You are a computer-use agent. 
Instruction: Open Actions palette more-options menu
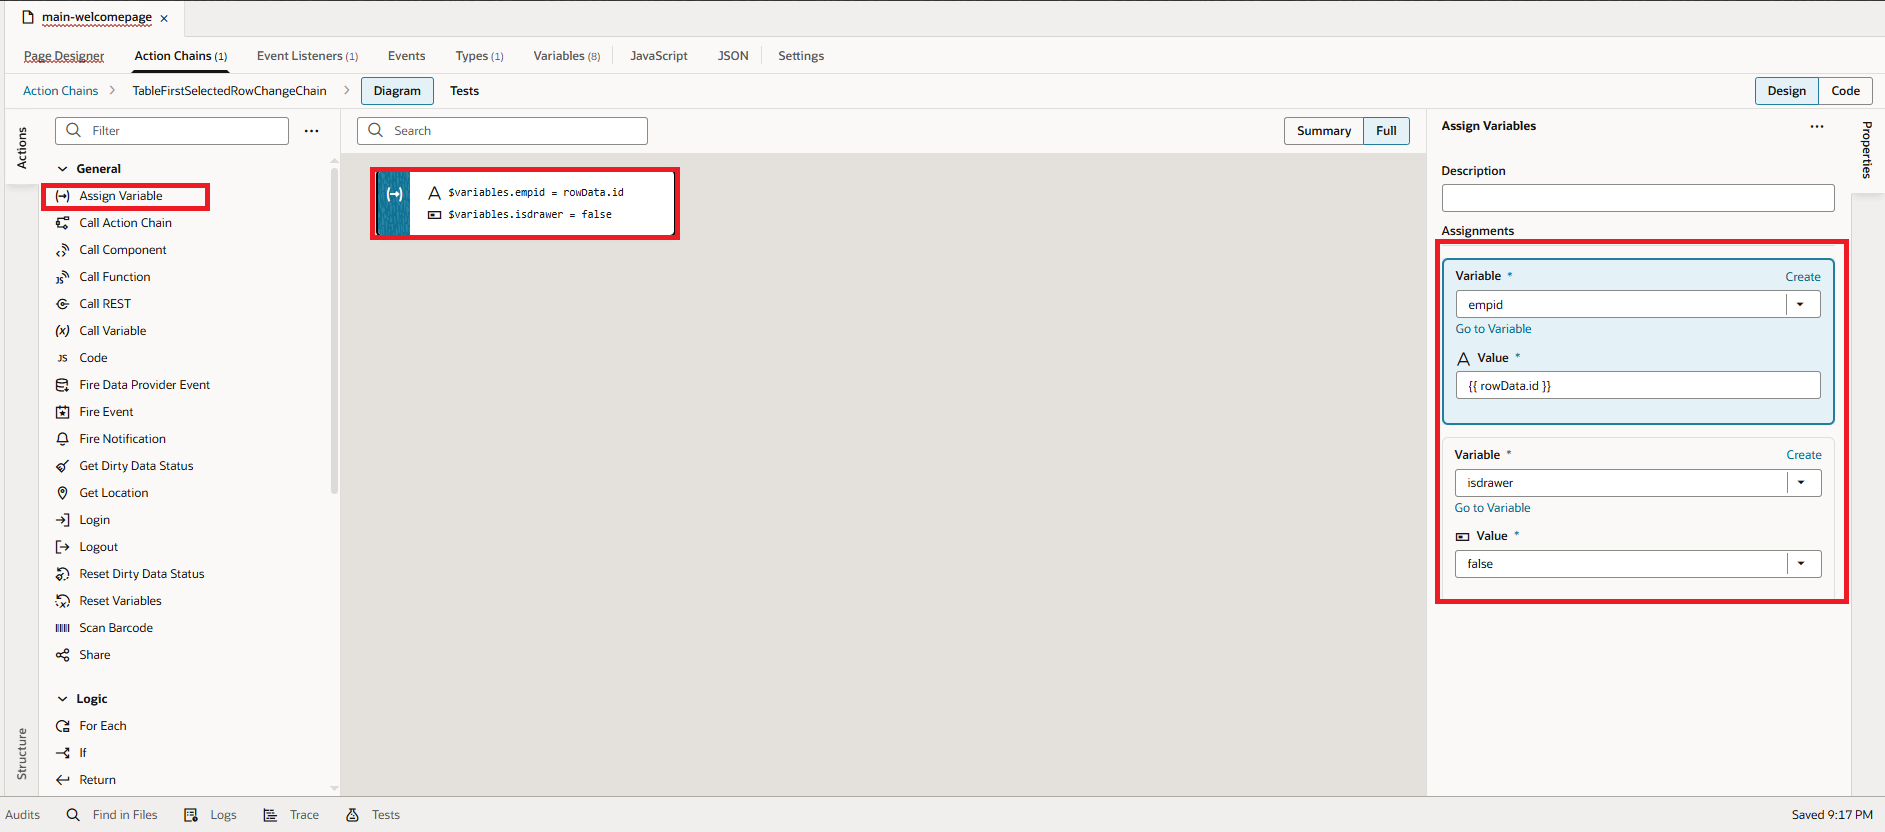(x=312, y=131)
